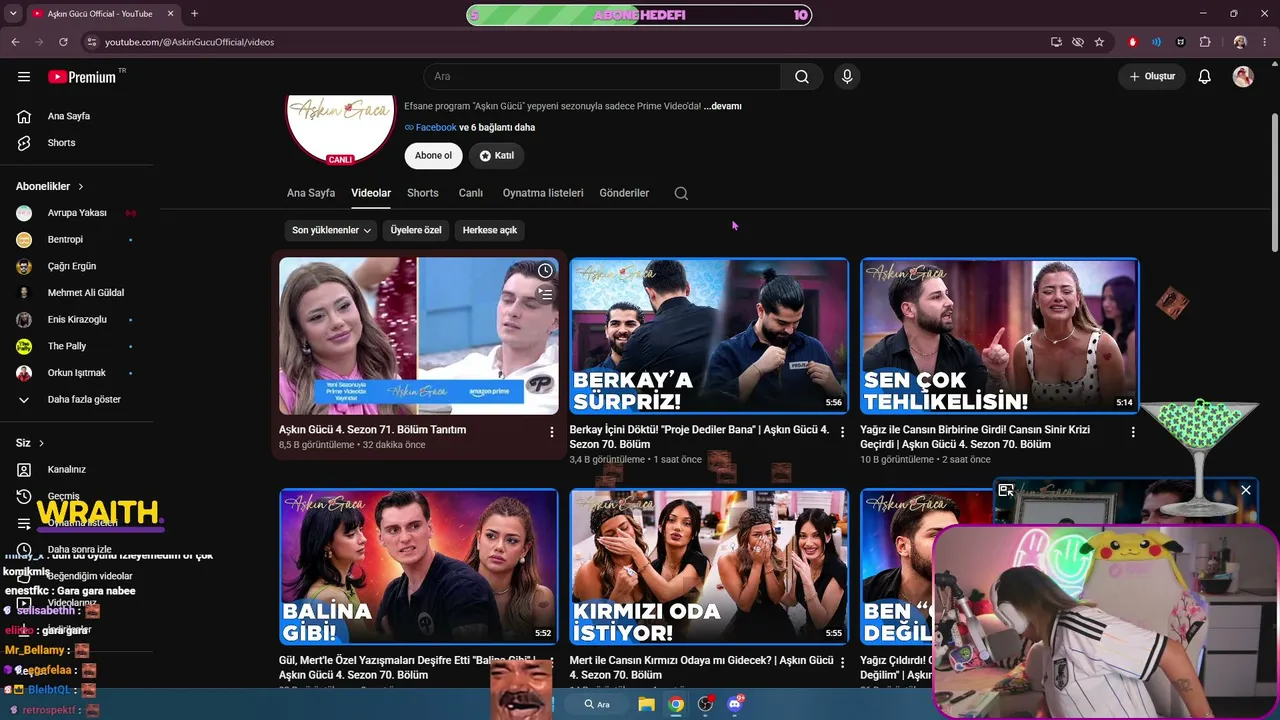Expand the Abonelikler section

[x=50, y=186]
